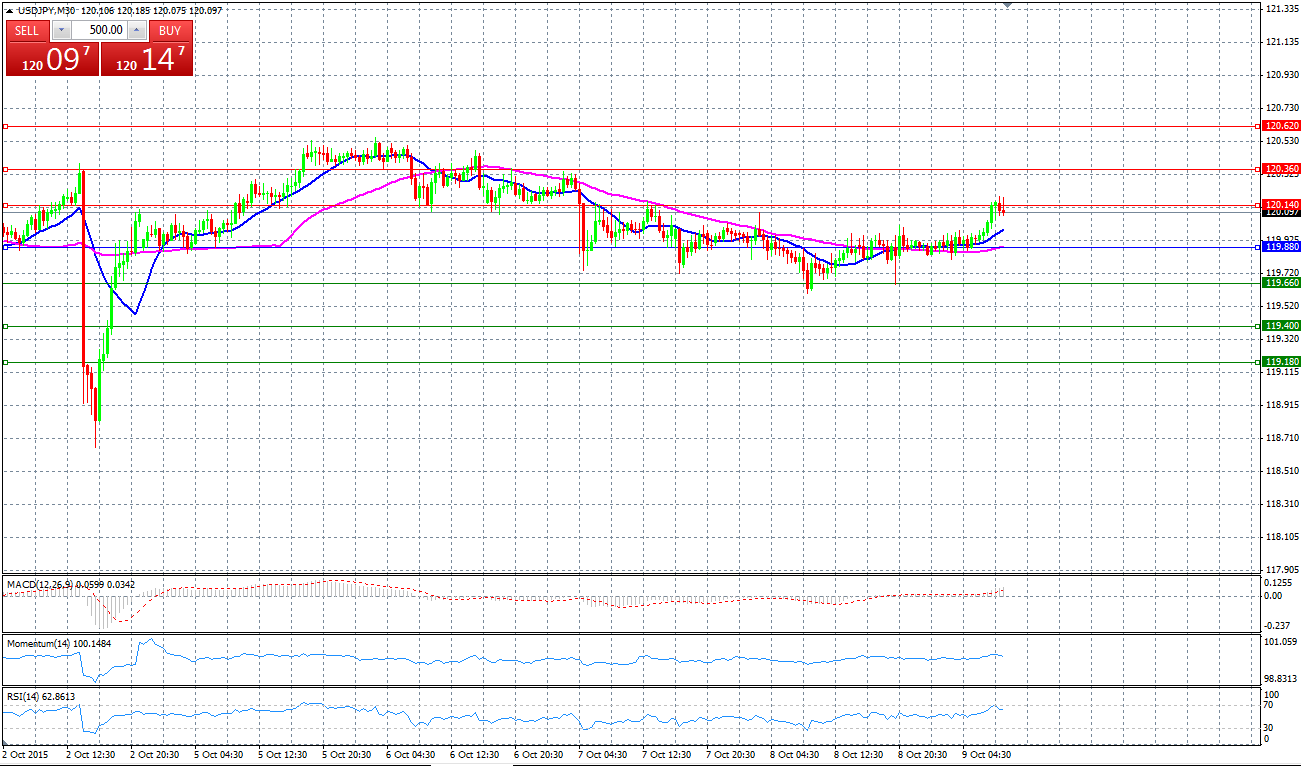1301x766 pixels.
Task: Select the chart shift triangle marker
Action: click(x=1007, y=5)
